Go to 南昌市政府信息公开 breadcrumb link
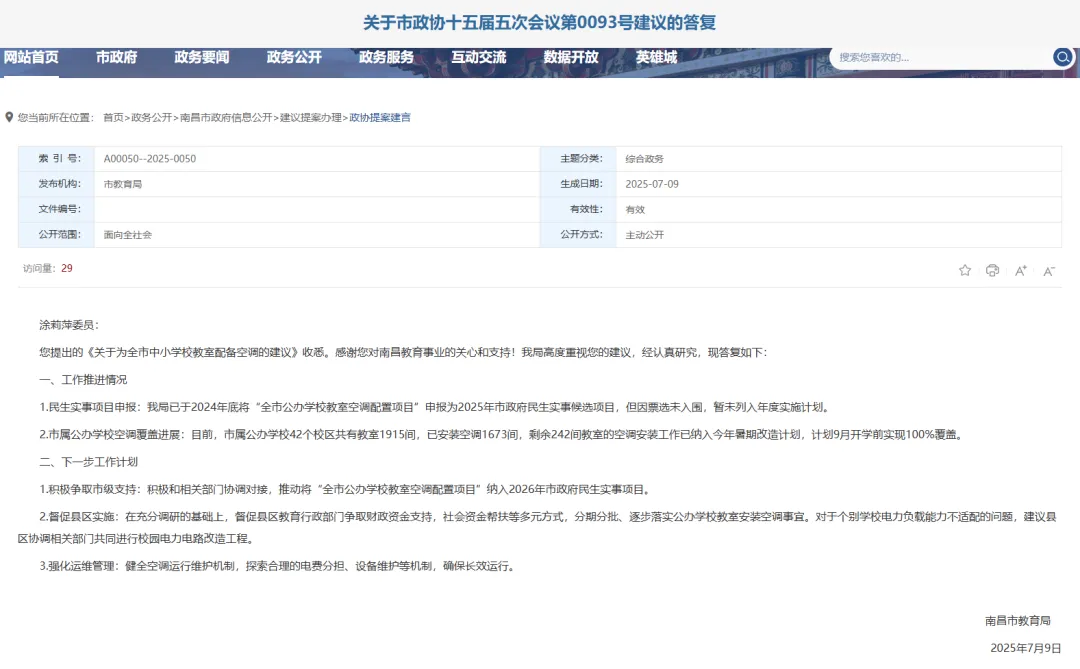Viewport: 1080px width, 669px height. (x=226, y=118)
